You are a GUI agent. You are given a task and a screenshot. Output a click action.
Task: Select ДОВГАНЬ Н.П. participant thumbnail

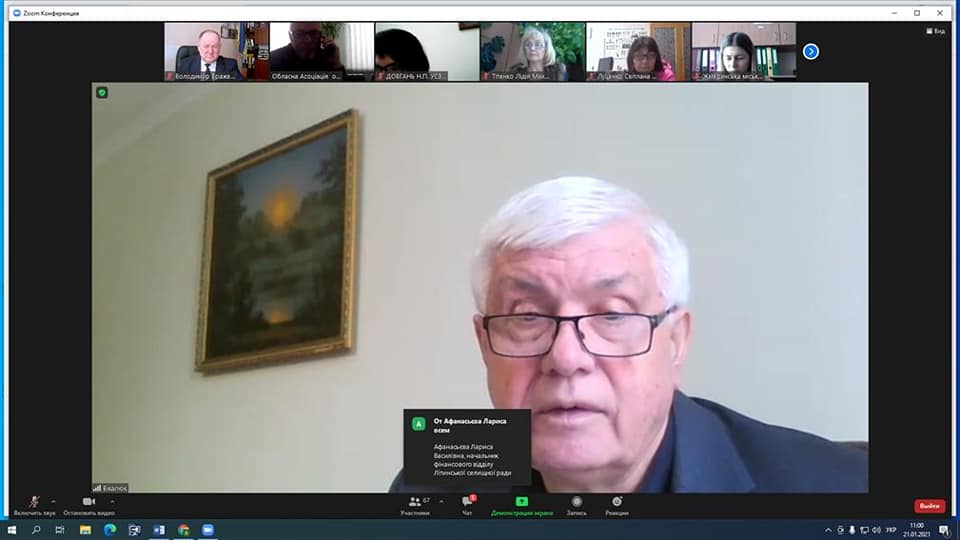coord(427,51)
